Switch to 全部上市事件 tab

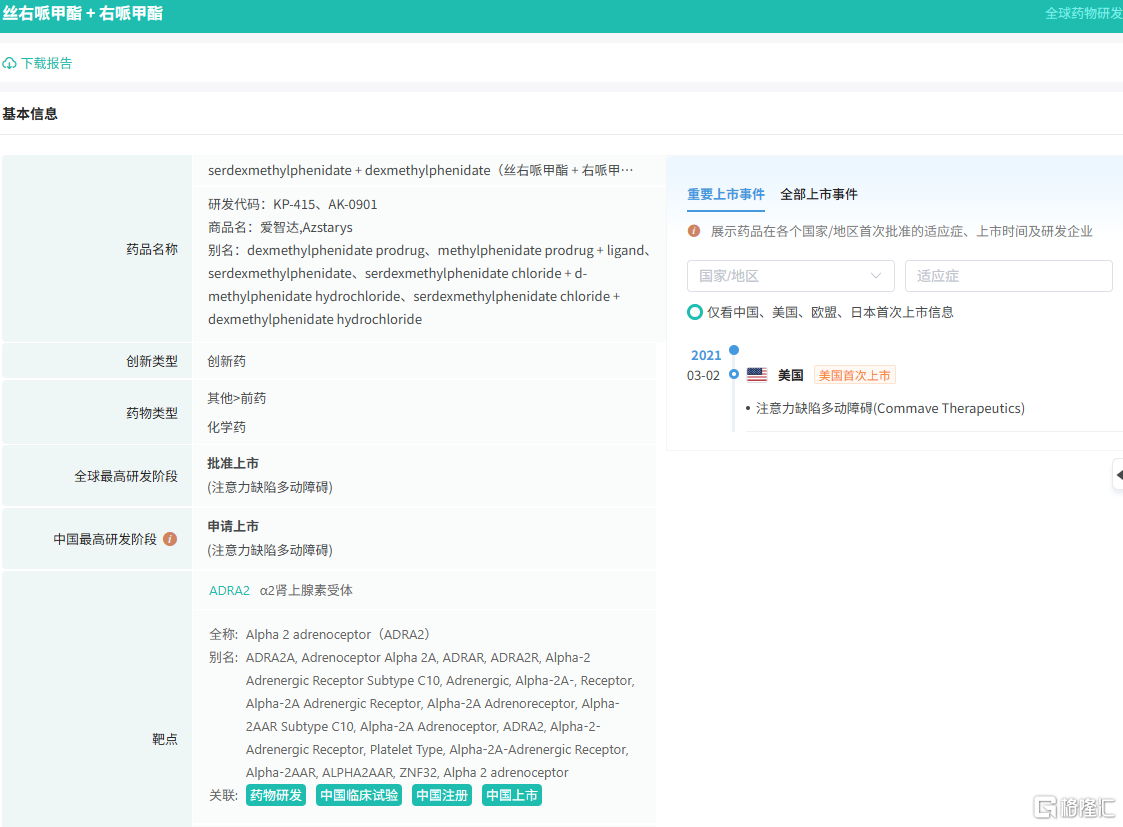click(x=819, y=194)
